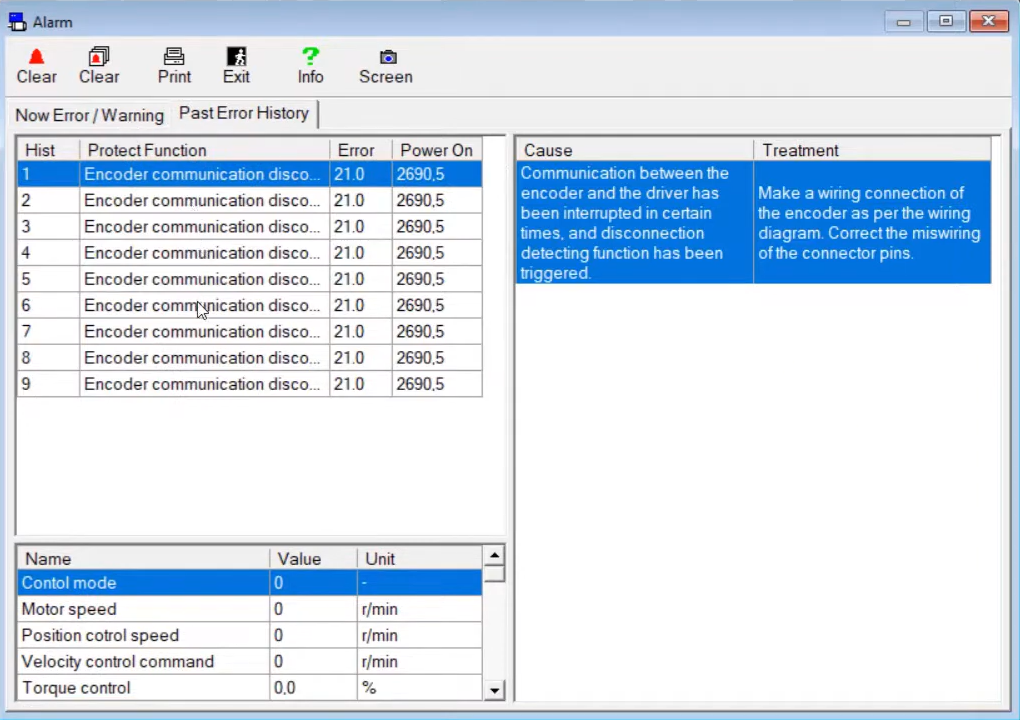The height and width of the screenshot is (720, 1020).
Task: Select the Past Error History tab
Action: [244, 113]
